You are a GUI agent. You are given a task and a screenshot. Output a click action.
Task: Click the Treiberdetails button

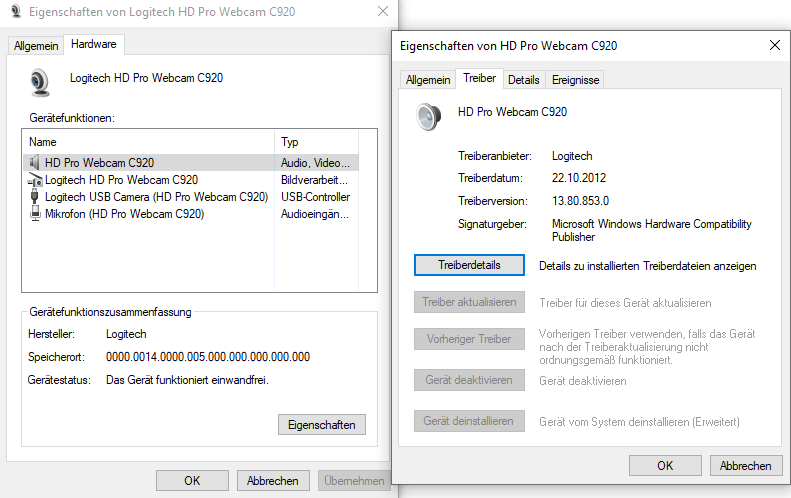pyautogui.click(x=469, y=265)
